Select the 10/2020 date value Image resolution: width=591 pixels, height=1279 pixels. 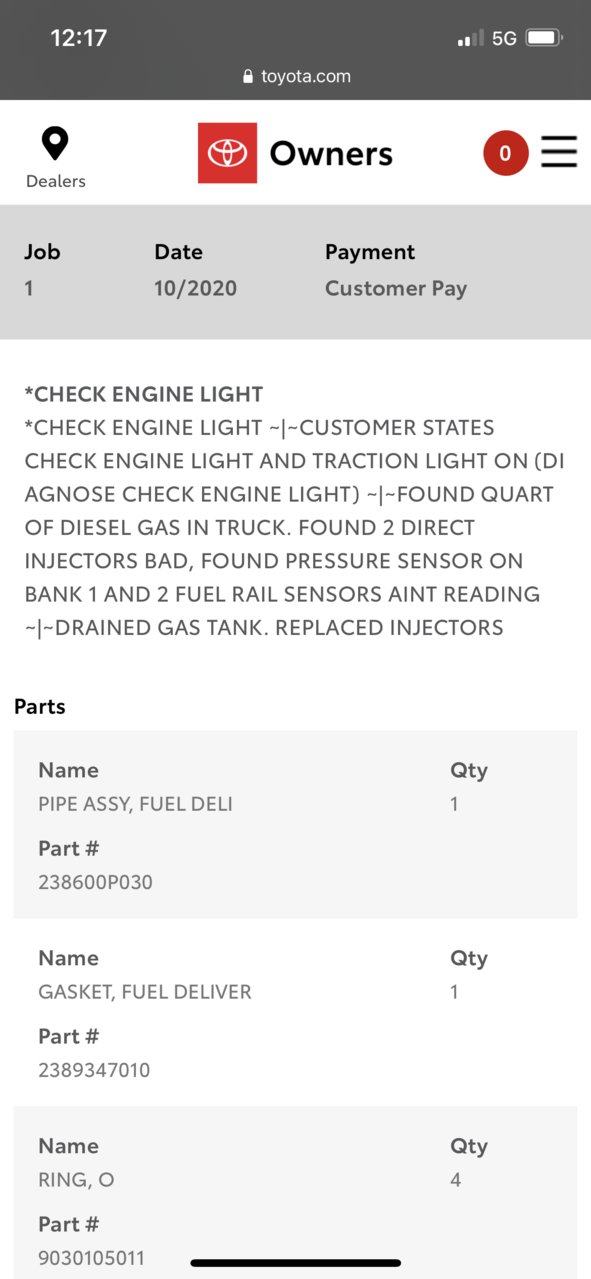pyautogui.click(x=195, y=288)
